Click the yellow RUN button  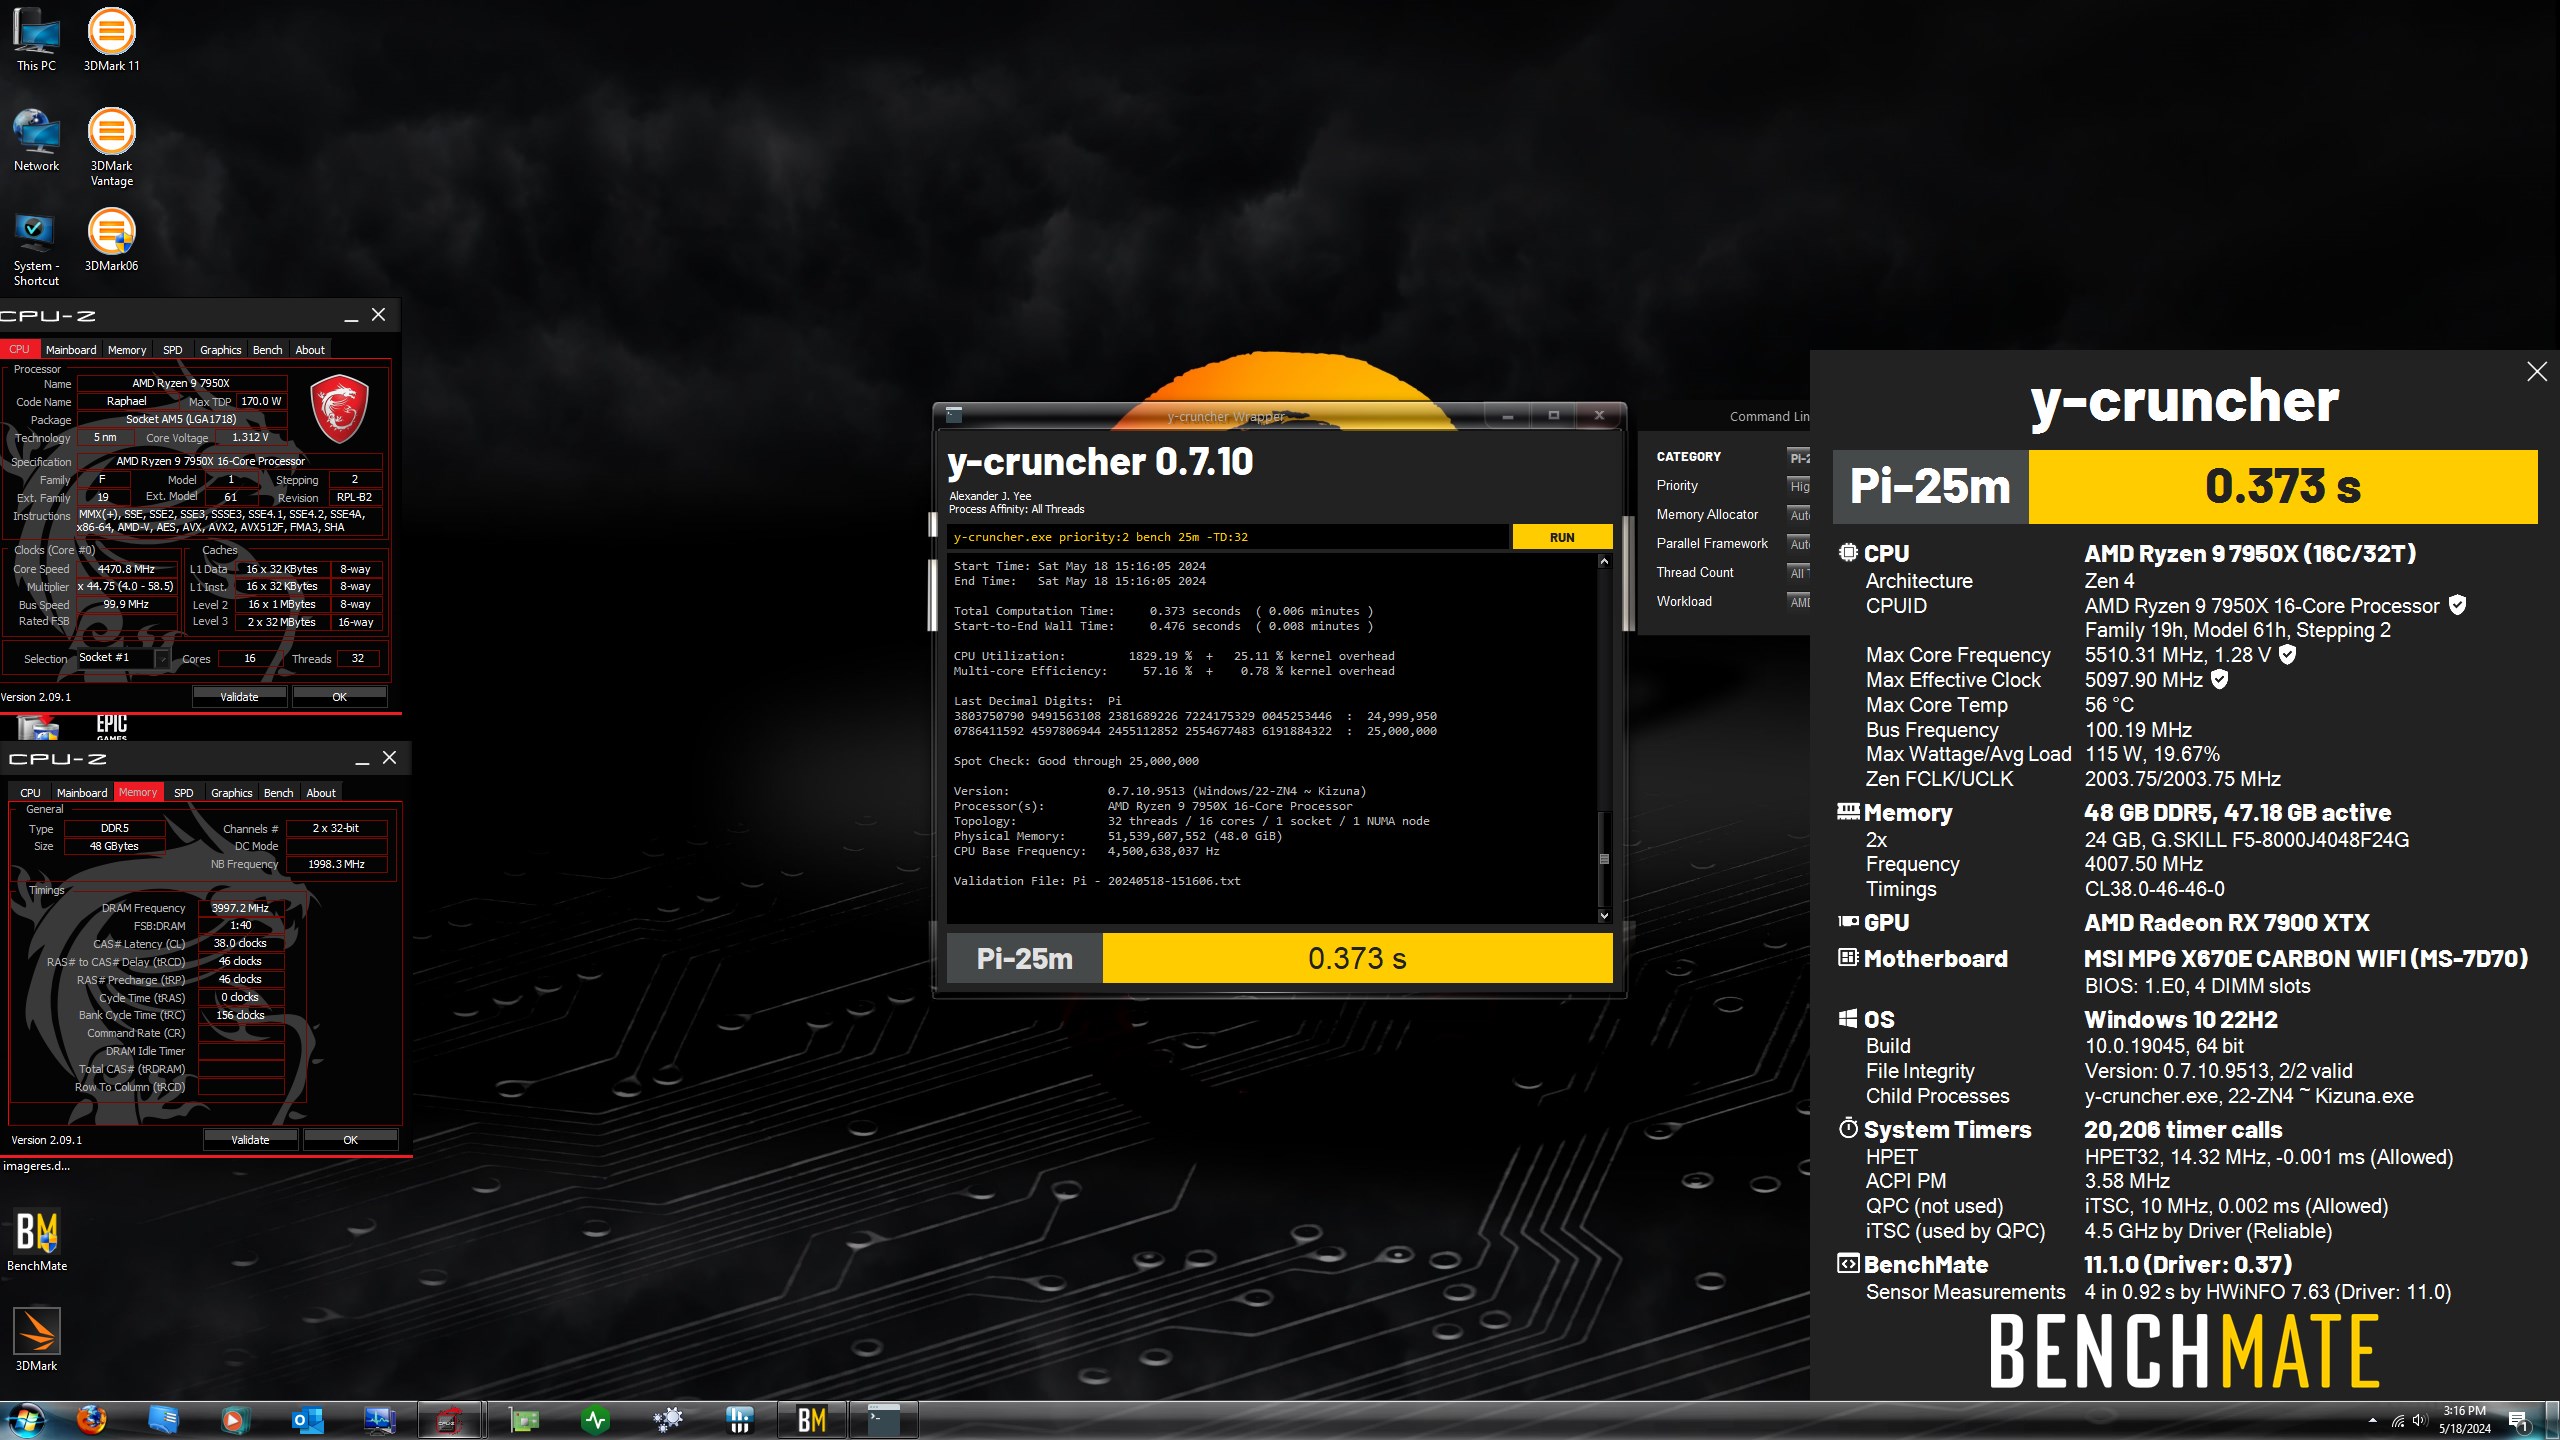[1562, 537]
